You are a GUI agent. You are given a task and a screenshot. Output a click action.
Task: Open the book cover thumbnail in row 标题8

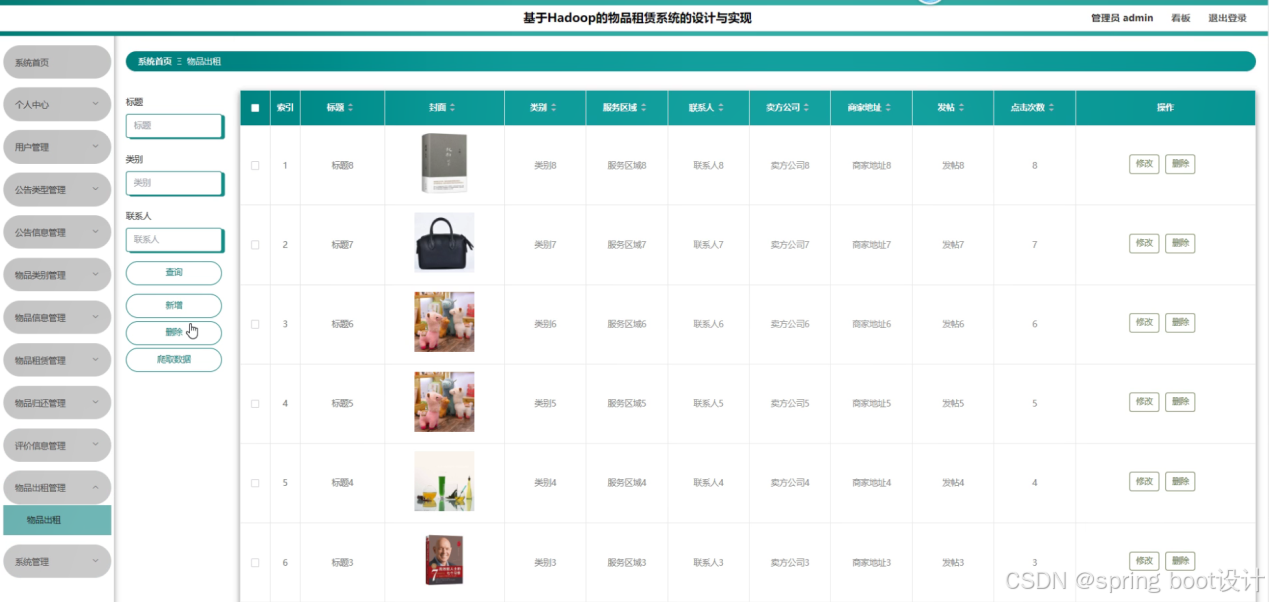pyautogui.click(x=444, y=163)
